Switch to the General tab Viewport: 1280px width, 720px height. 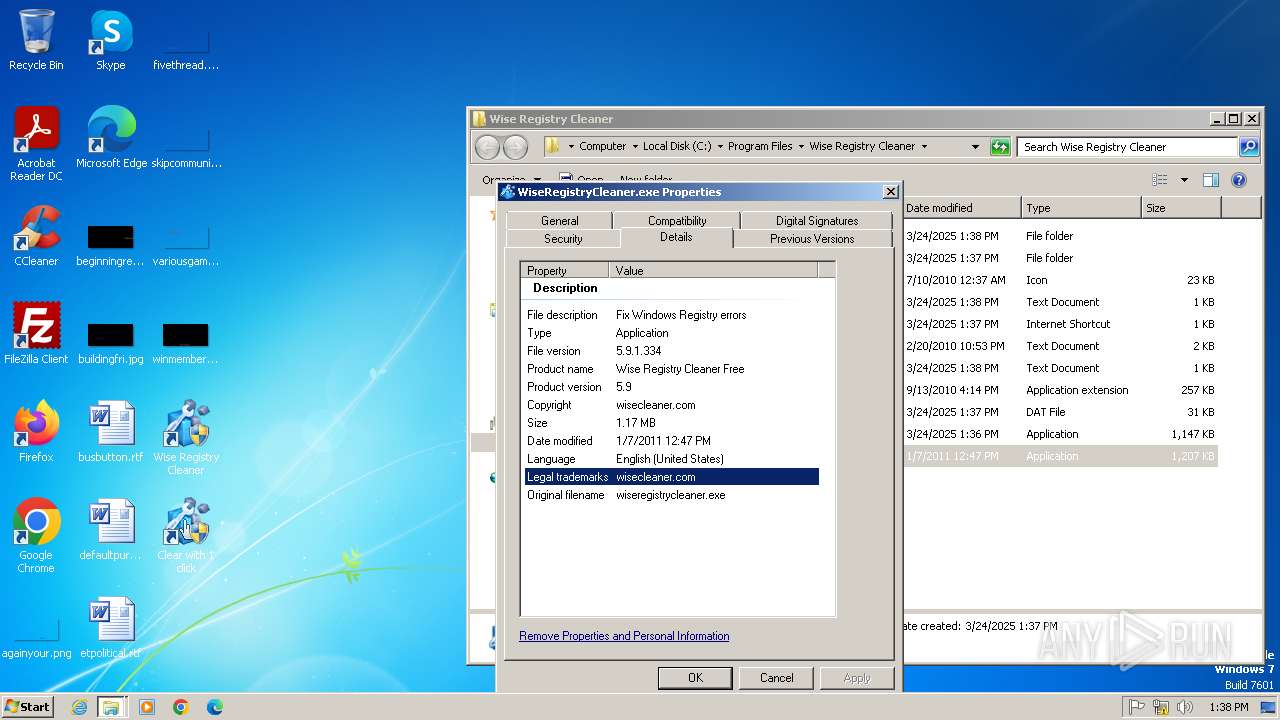pos(559,221)
